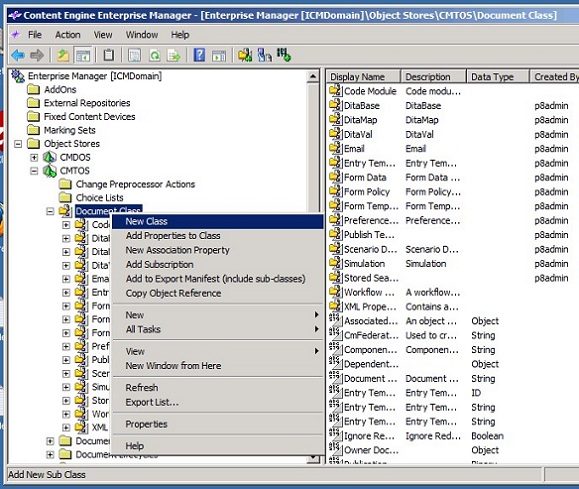The height and width of the screenshot is (489, 579).
Task: Open the New submenu in context menu
Action: [x=217, y=315]
